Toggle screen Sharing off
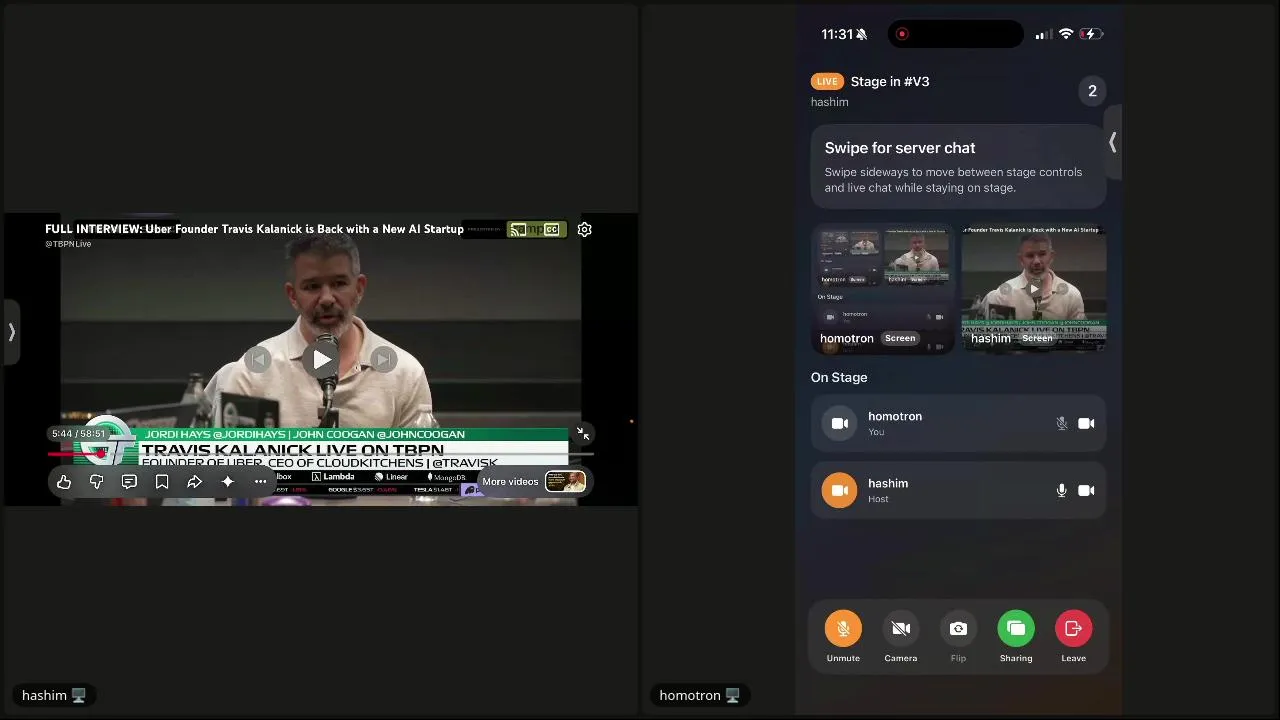This screenshot has width=1280, height=720. [1016, 629]
